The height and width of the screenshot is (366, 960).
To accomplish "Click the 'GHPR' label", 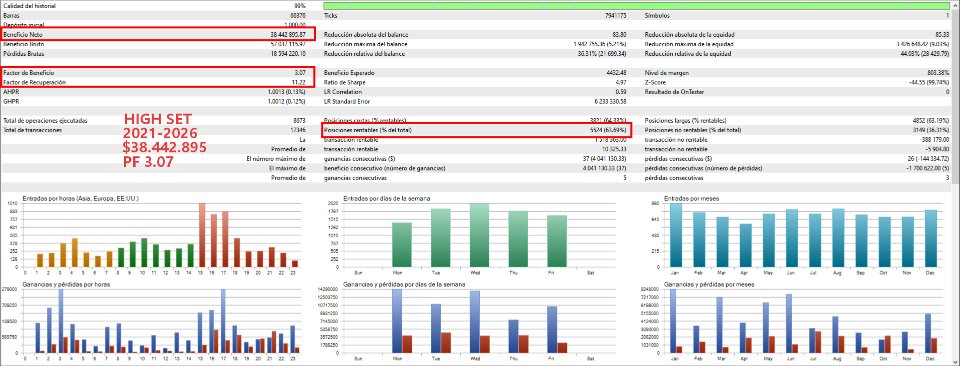I will [x=11, y=101].
